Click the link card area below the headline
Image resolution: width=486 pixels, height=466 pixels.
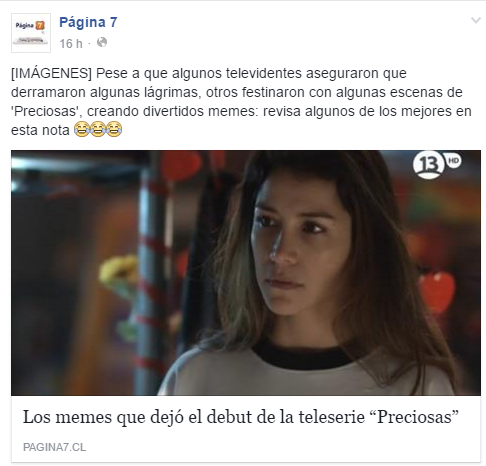coord(246,447)
